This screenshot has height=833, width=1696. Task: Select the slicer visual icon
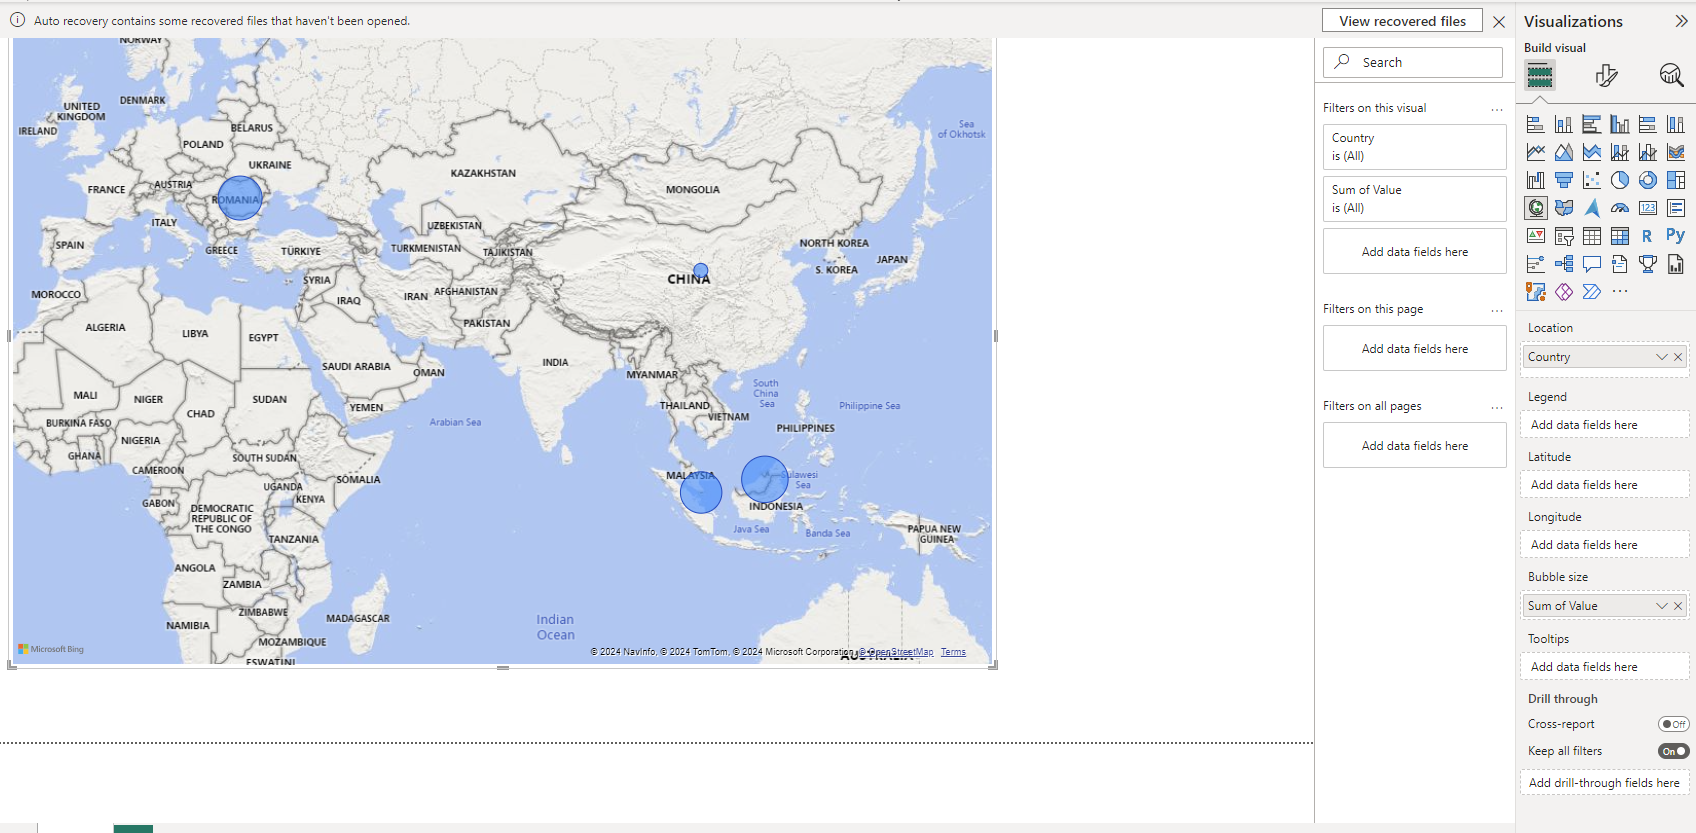[1564, 236]
